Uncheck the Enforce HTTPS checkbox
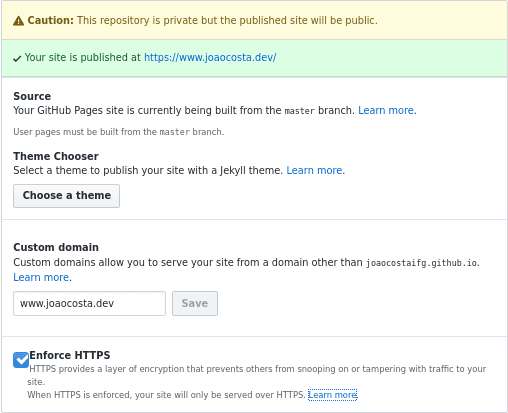 [x=21, y=360]
